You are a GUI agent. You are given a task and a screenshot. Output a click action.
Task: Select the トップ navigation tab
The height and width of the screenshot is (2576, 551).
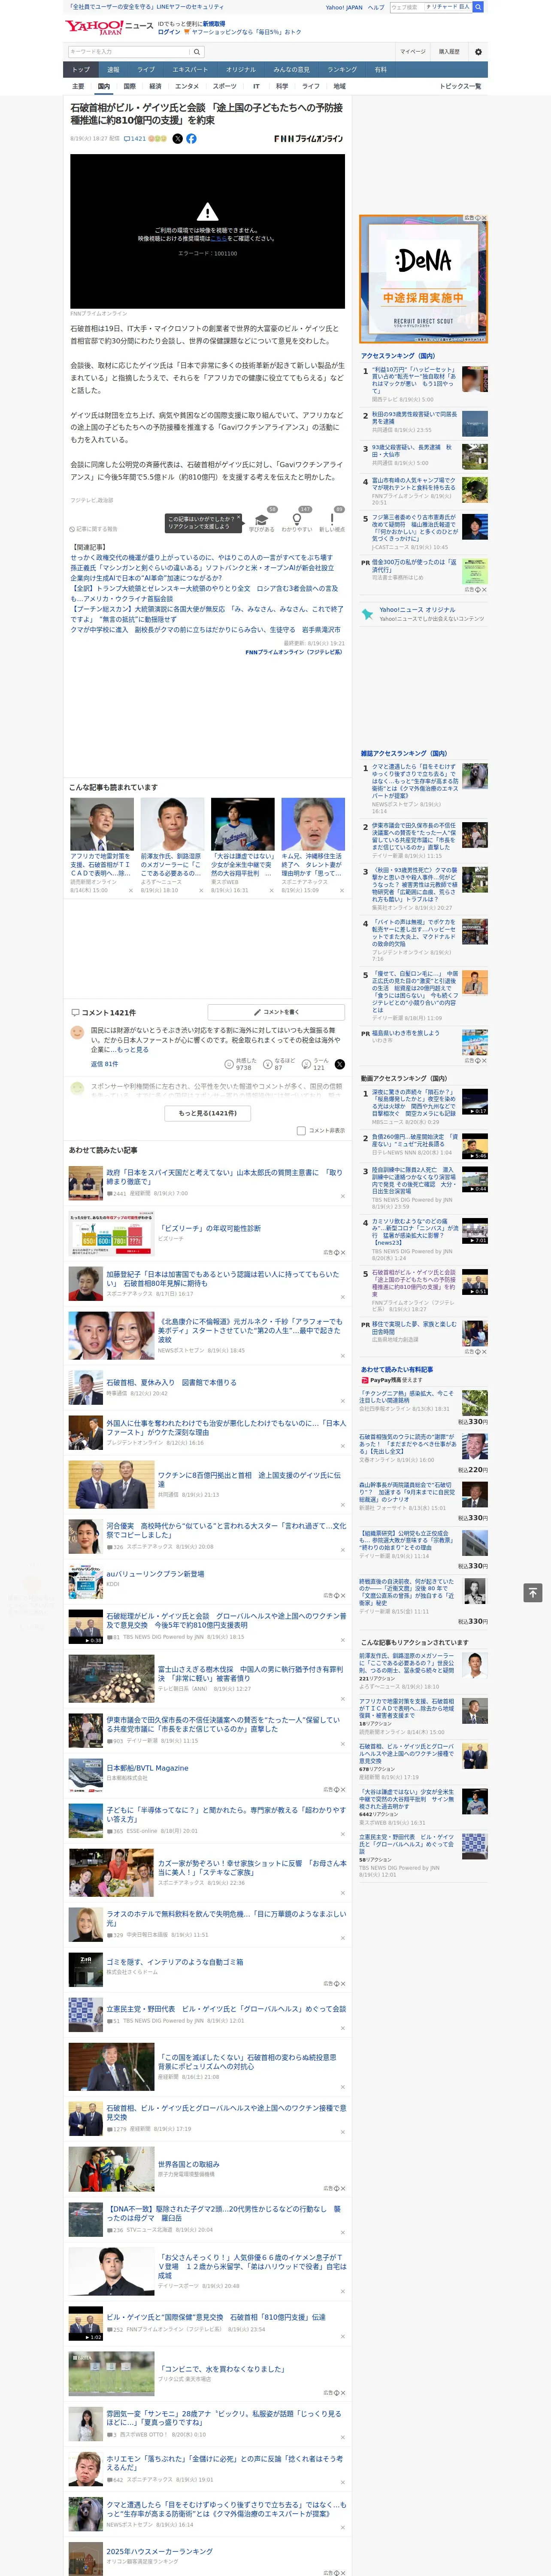(x=81, y=70)
